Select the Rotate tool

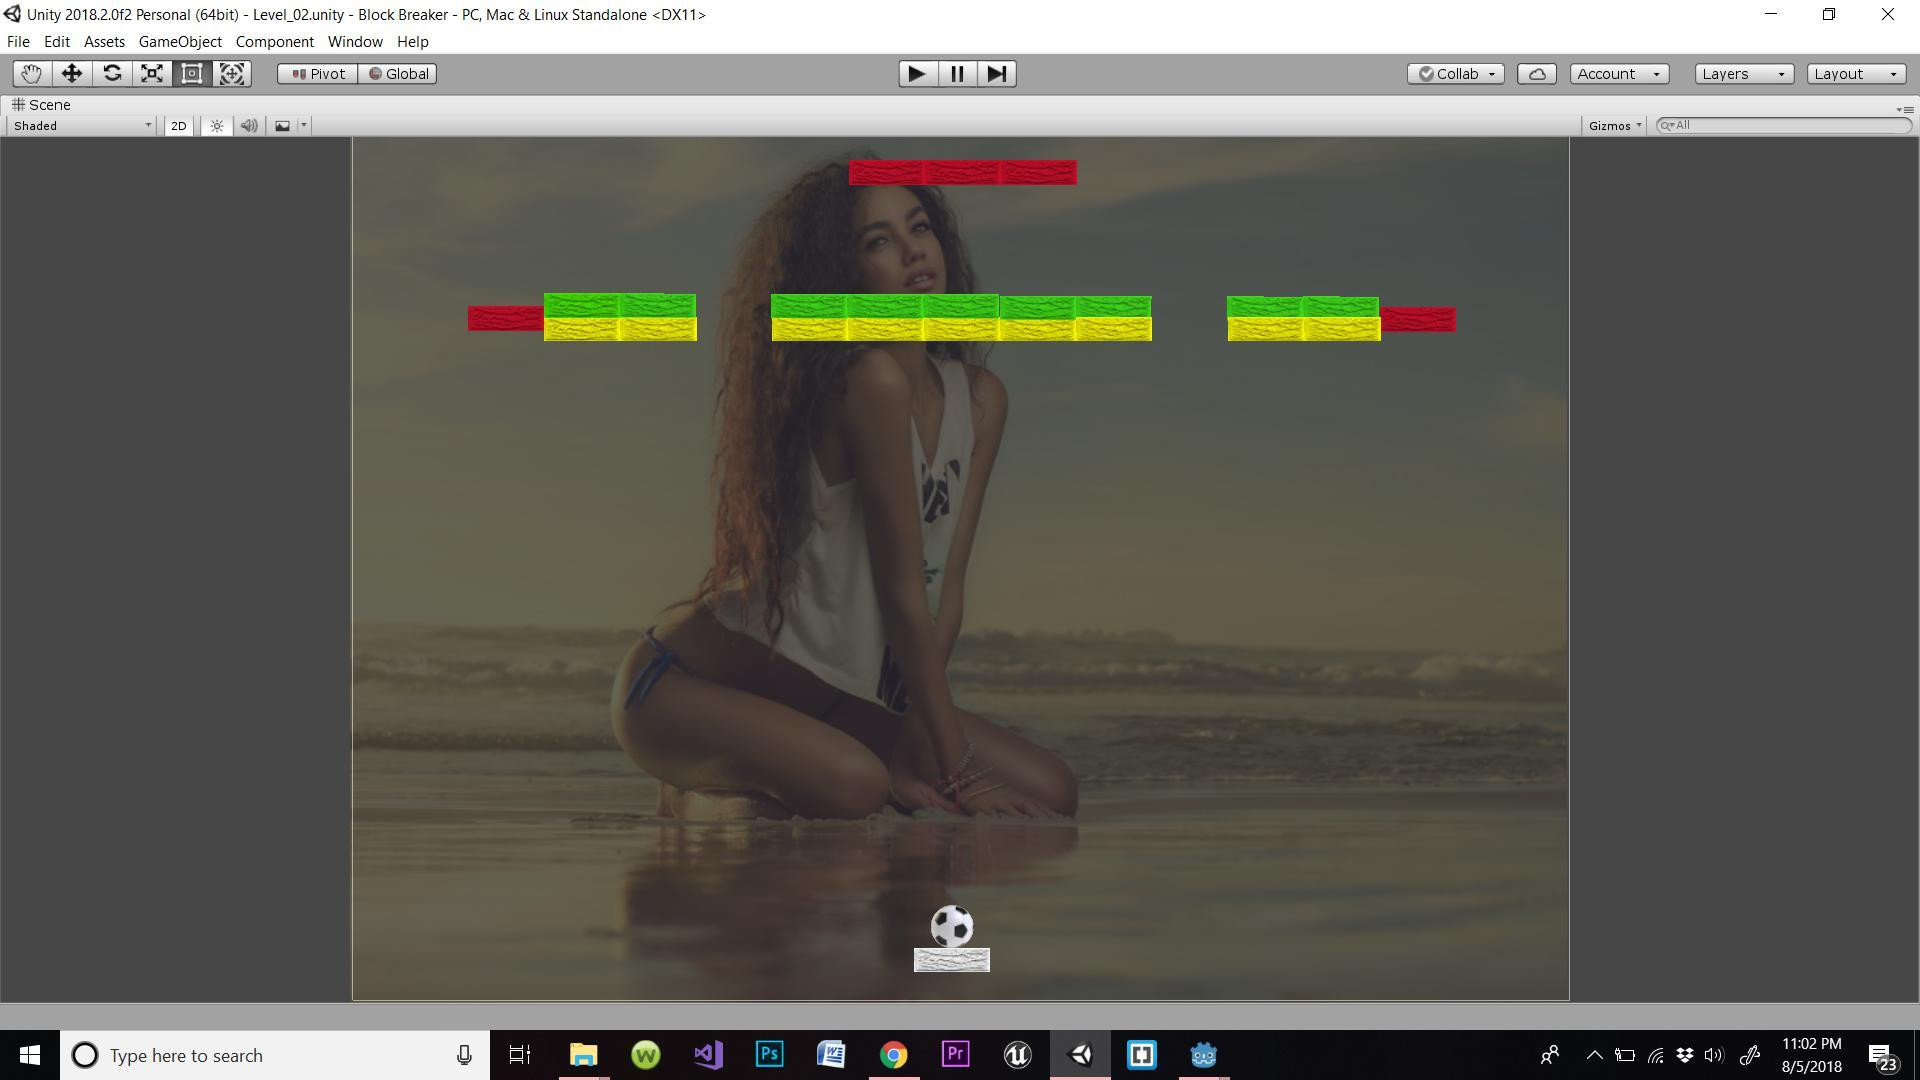(x=112, y=74)
